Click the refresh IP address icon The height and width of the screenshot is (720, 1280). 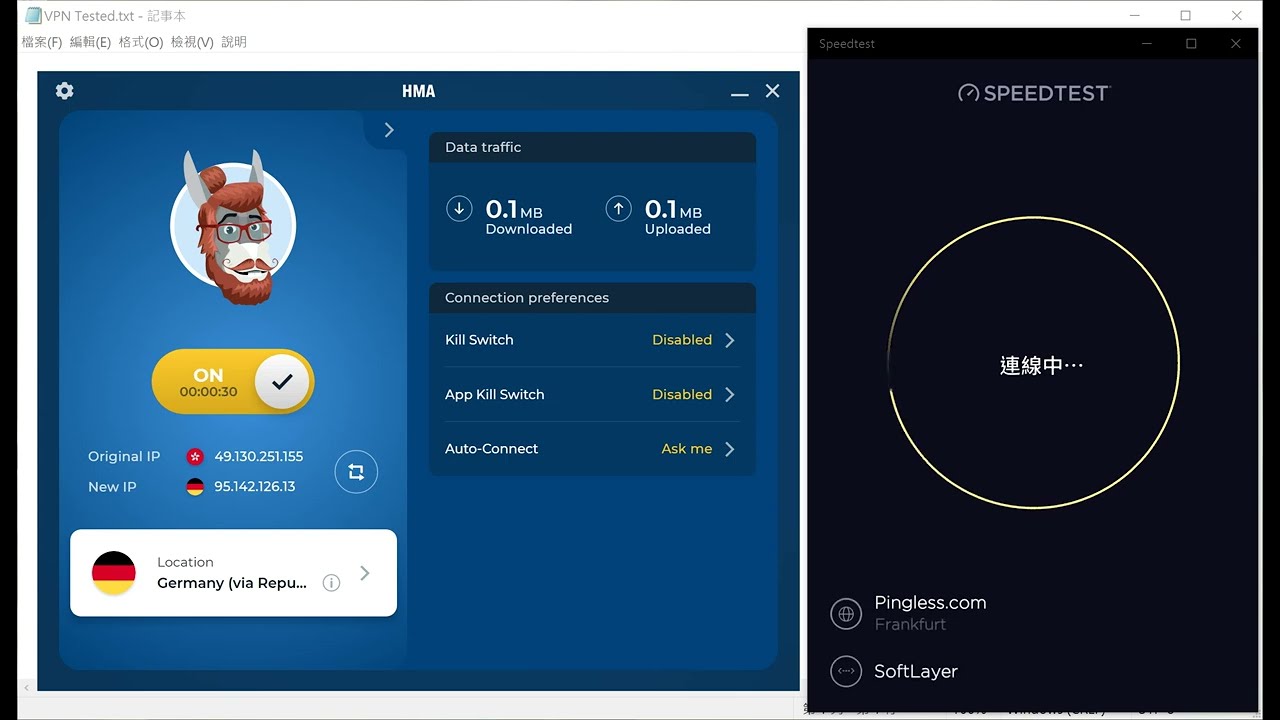tap(356, 472)
